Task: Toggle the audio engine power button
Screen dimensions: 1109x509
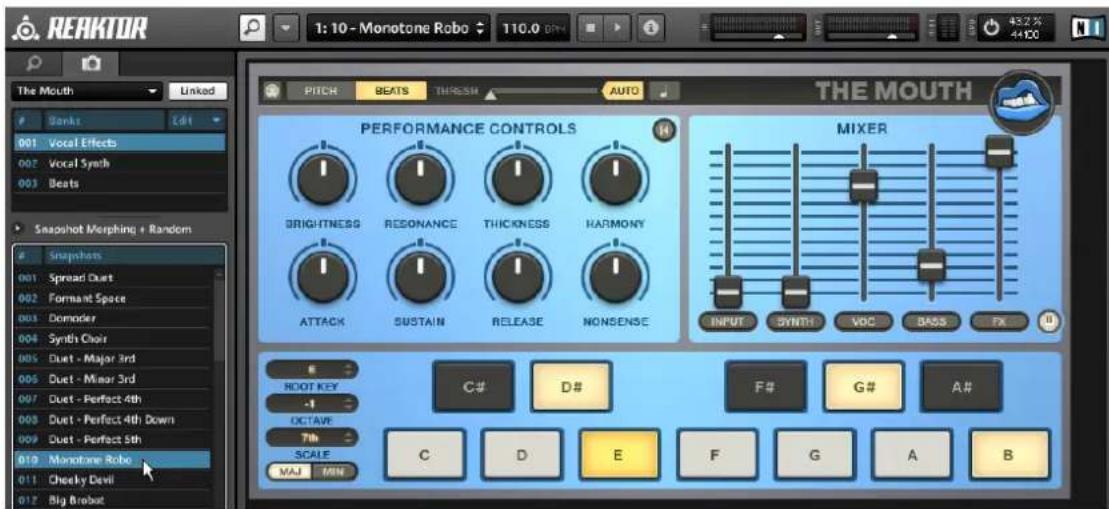Action: pos(992,28)
